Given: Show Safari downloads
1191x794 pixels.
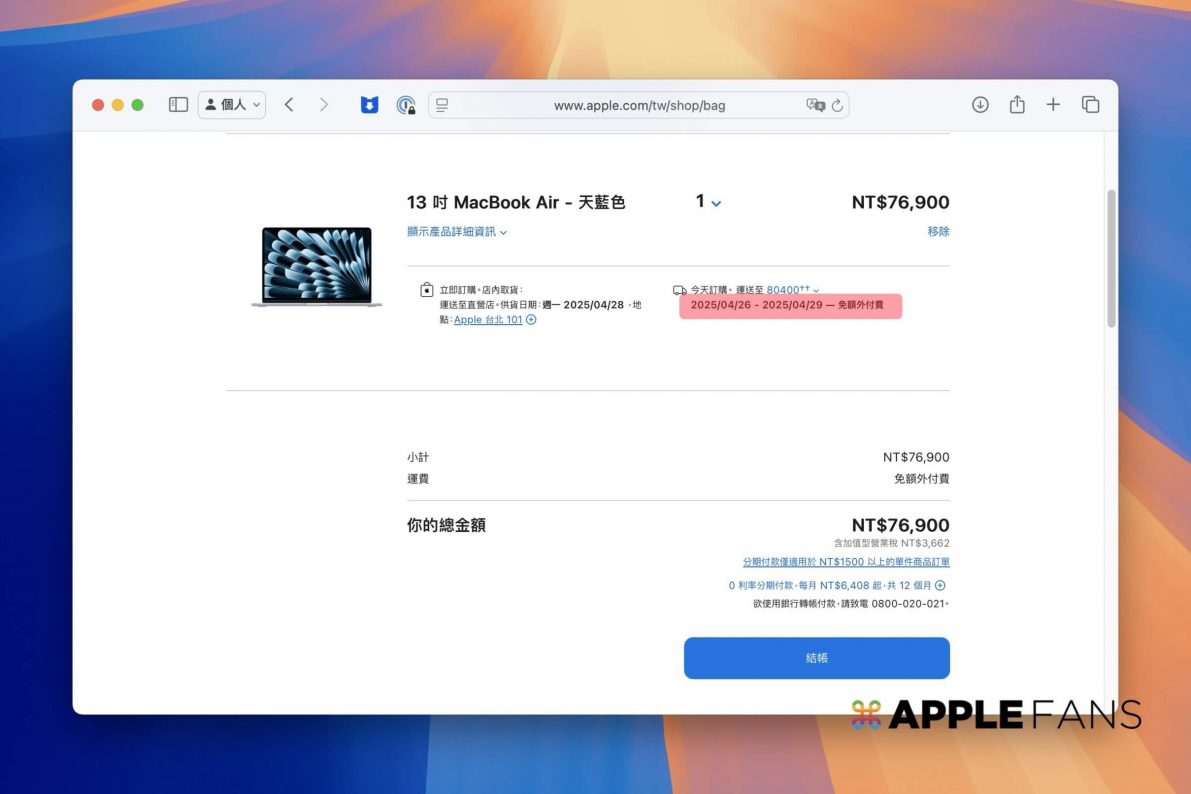Looking at the screenshot, I should point(980,105).
